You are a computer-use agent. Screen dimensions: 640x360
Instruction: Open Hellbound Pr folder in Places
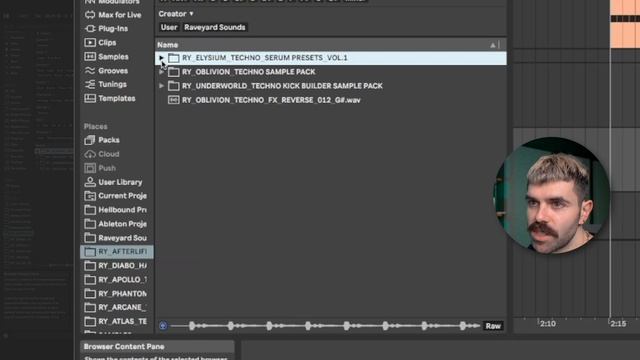tap(116, 210)
